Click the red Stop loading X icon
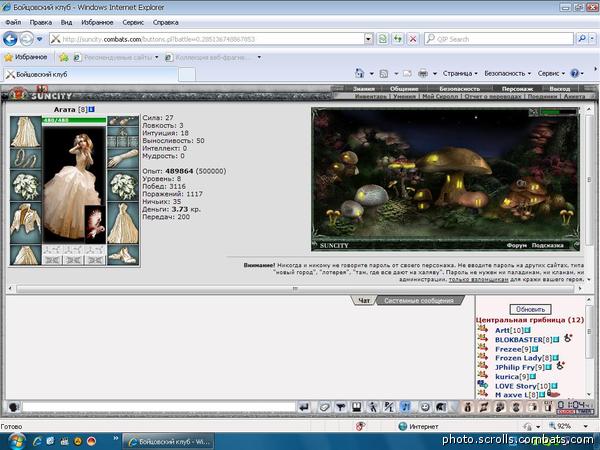This screenshot has width=600, height=450. point(413,39)
